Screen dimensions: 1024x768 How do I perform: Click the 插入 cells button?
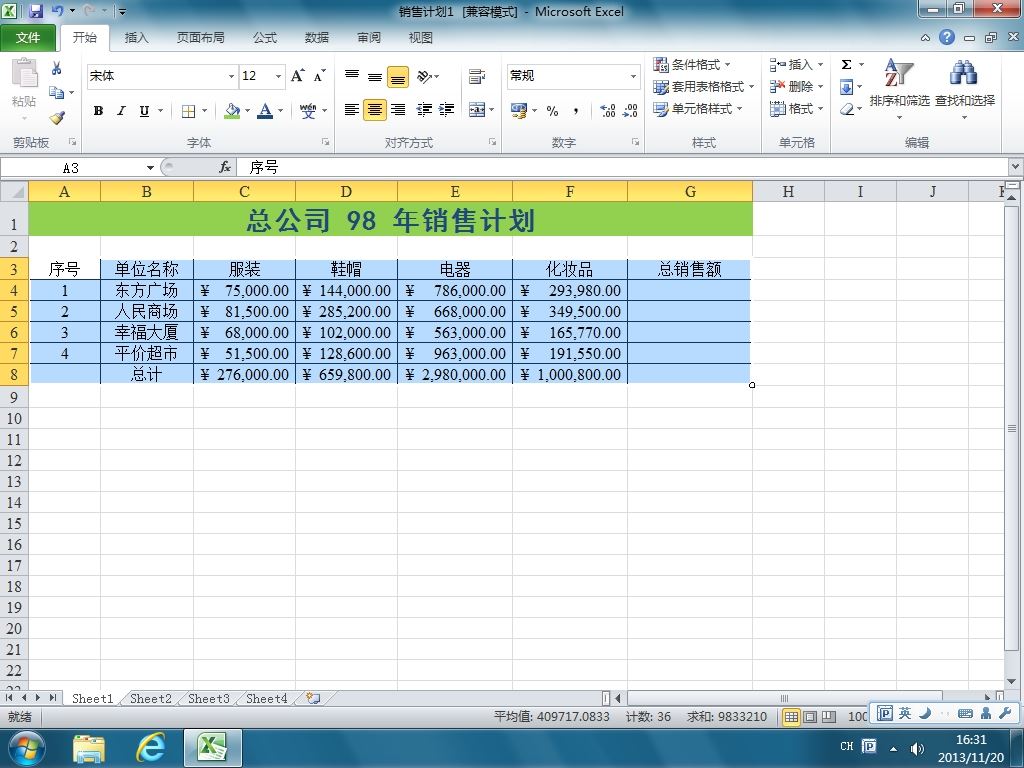pyautogui.click(x=795, y=65)
